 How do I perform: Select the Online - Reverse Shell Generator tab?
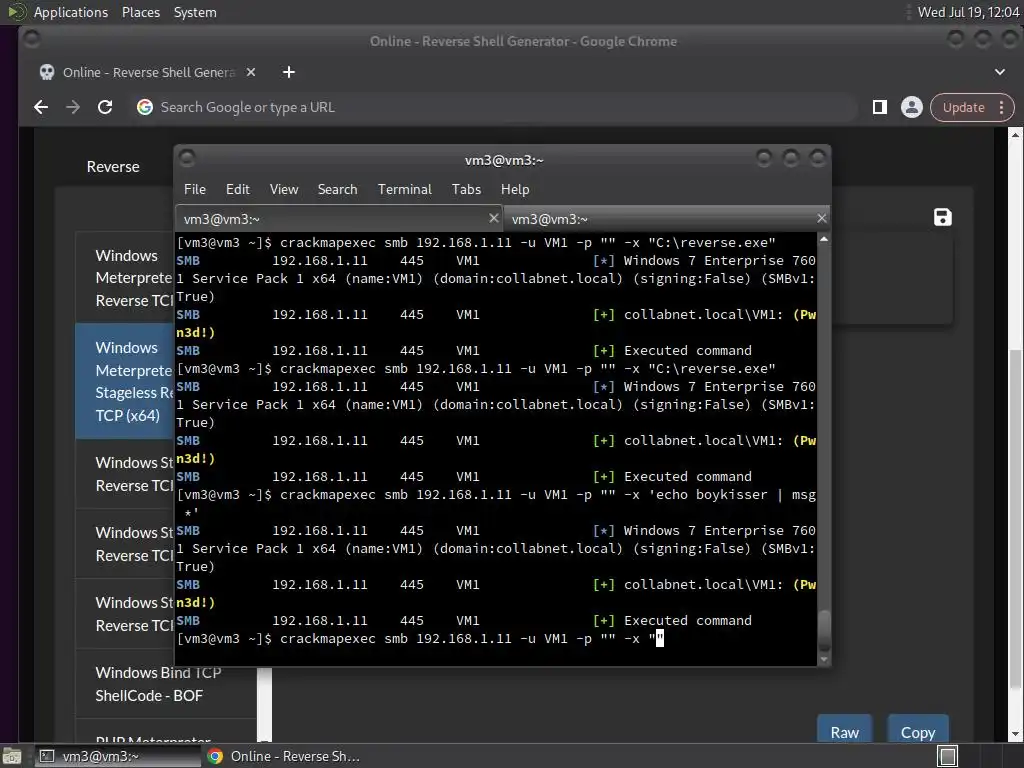pos(148,72)
